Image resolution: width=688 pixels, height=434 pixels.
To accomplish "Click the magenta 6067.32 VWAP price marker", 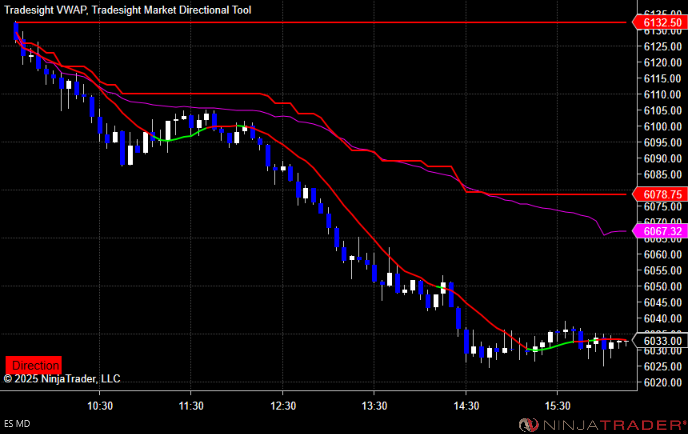I will tap(660, 231).
